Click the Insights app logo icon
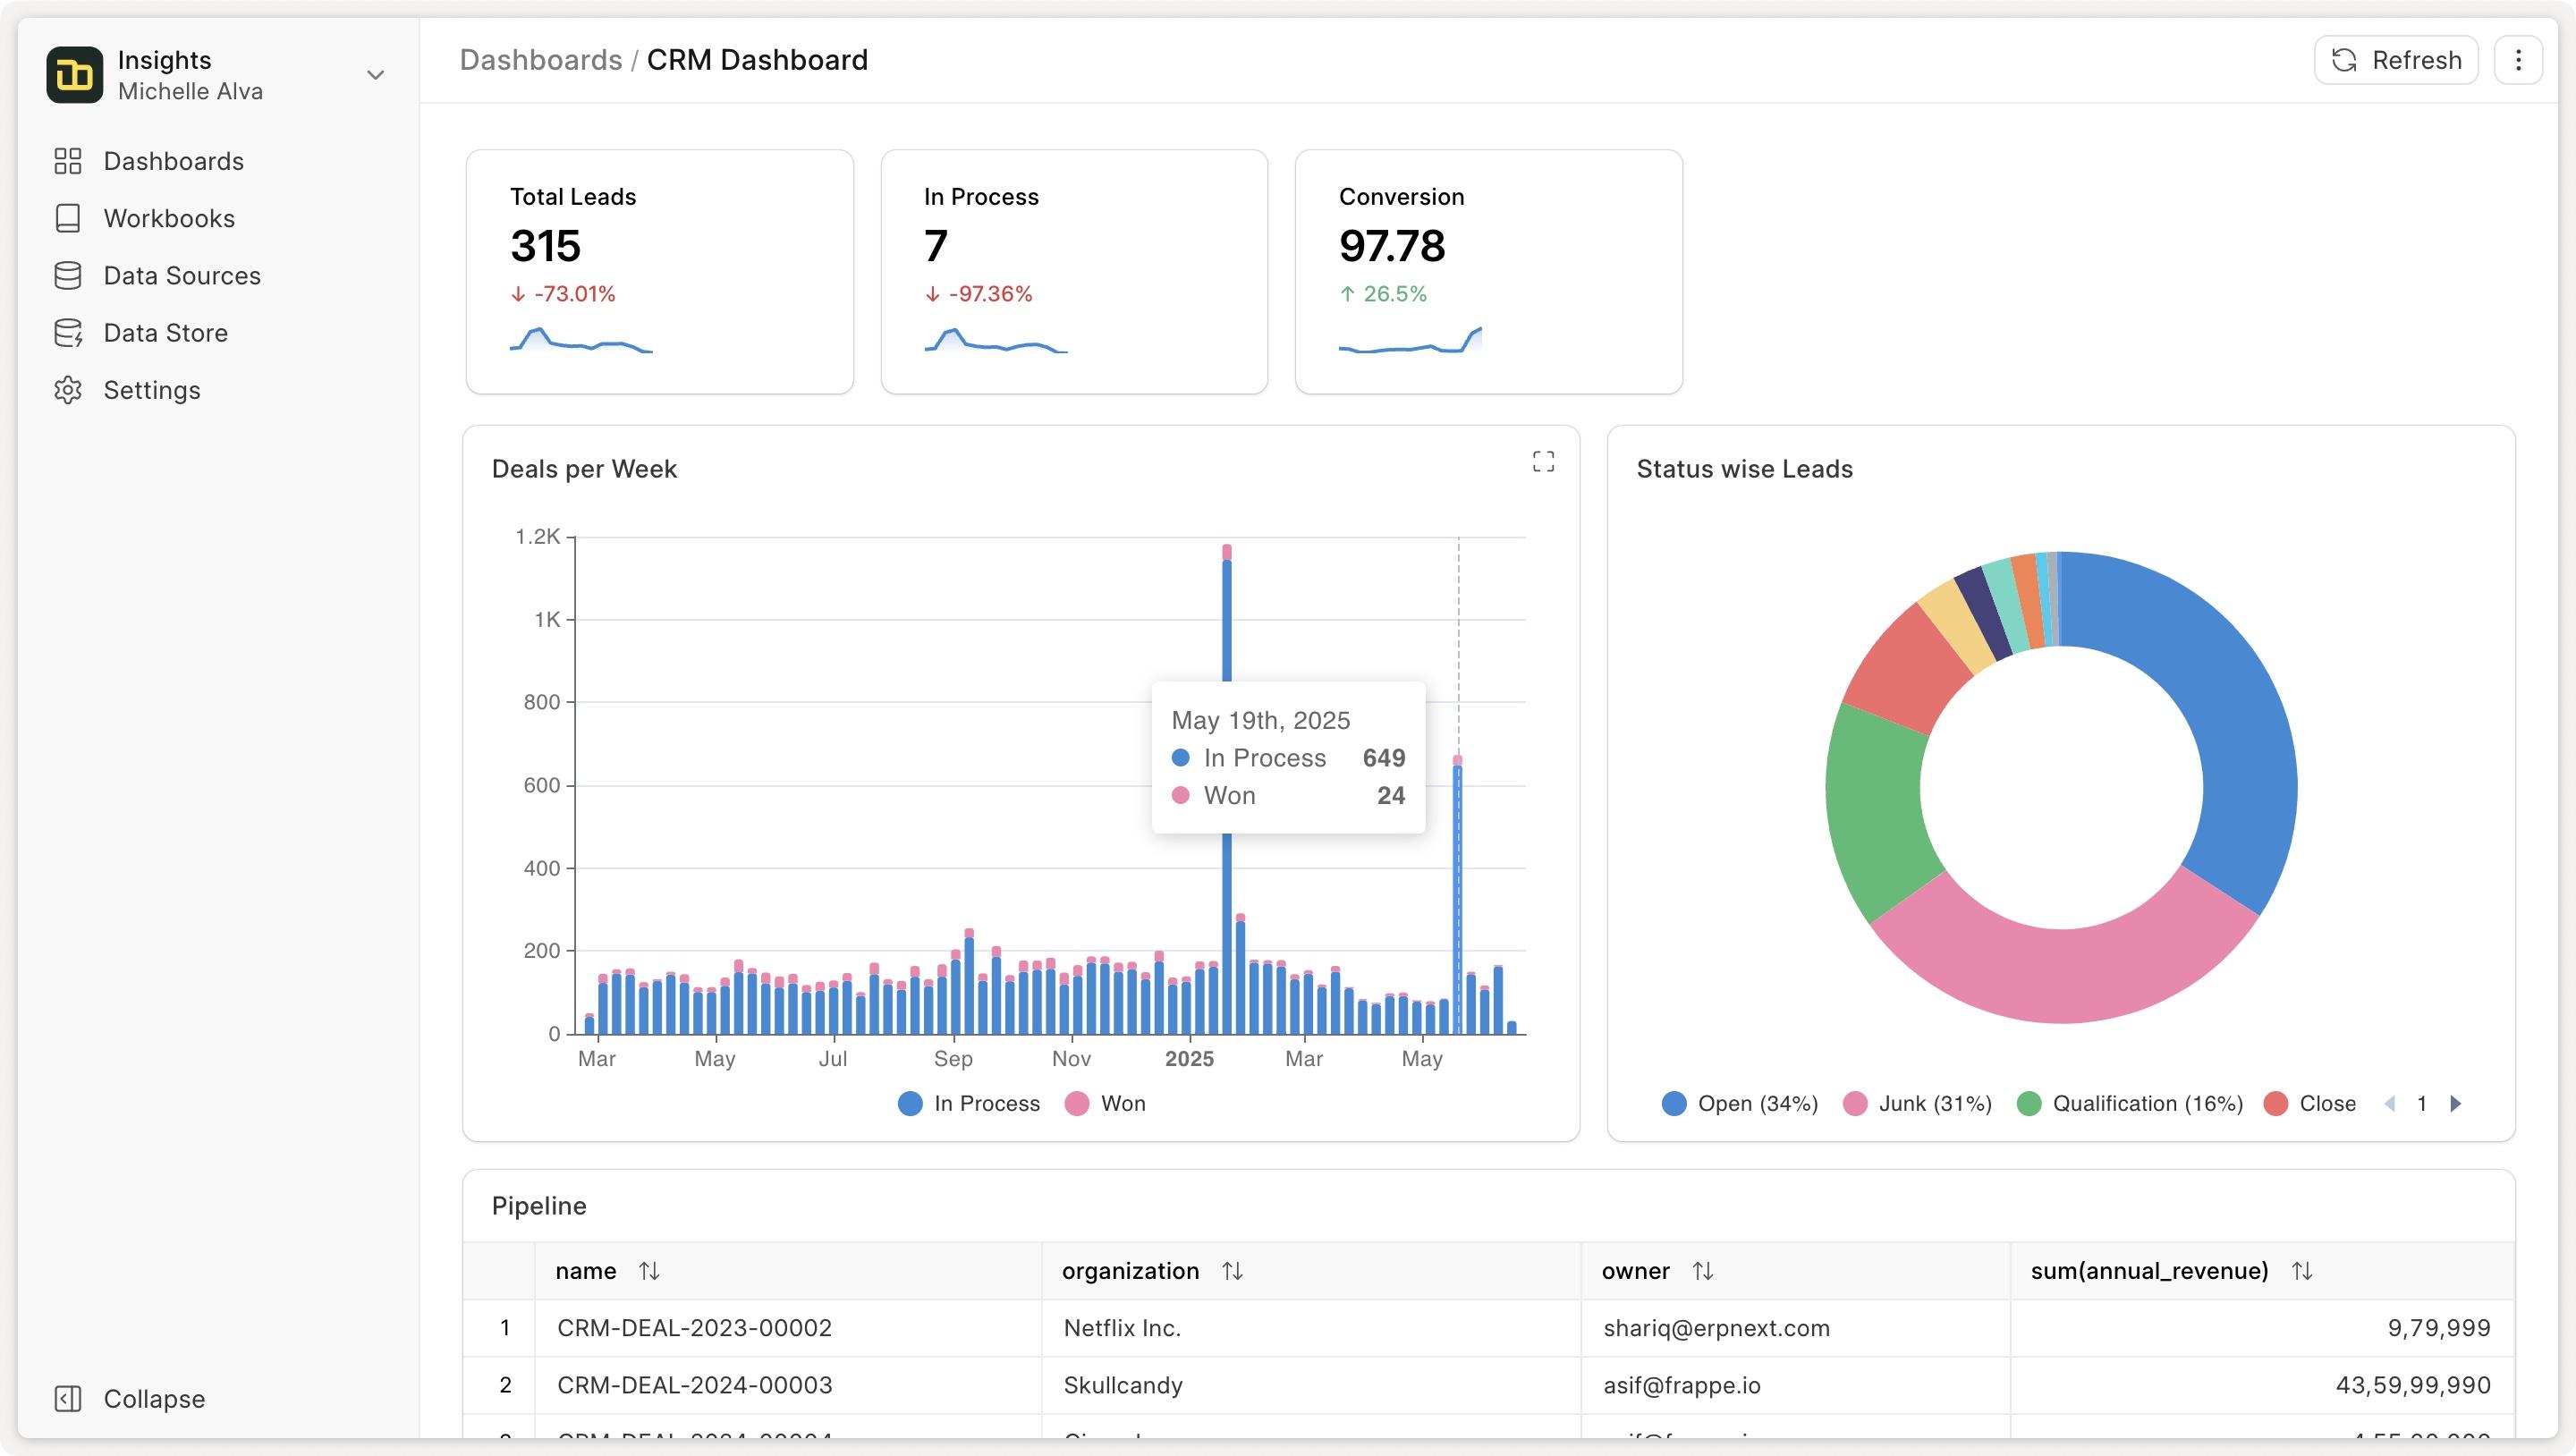Viewport: 2576px width, 1456px height. coord(74,75)
